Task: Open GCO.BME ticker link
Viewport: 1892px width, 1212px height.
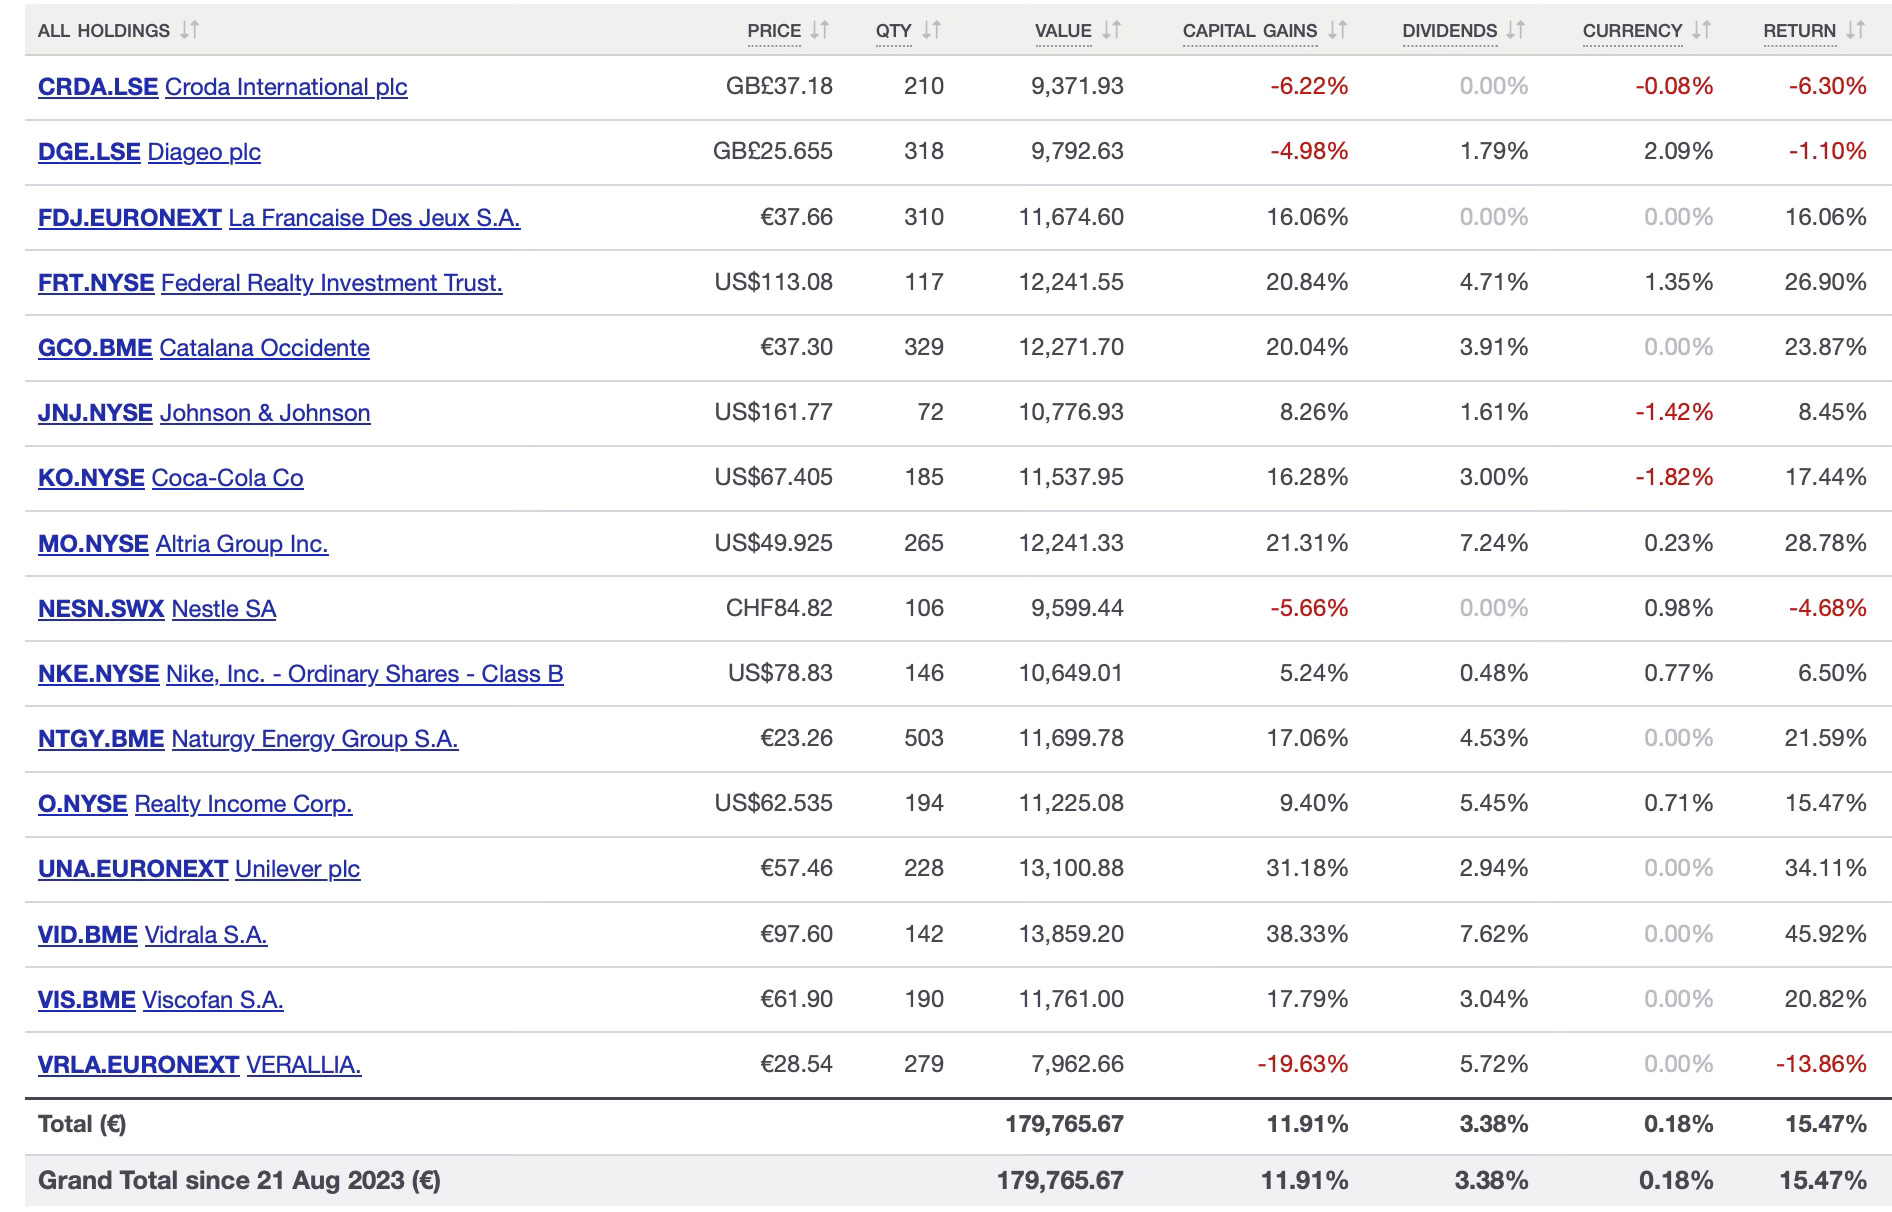Action: [95, 348]
